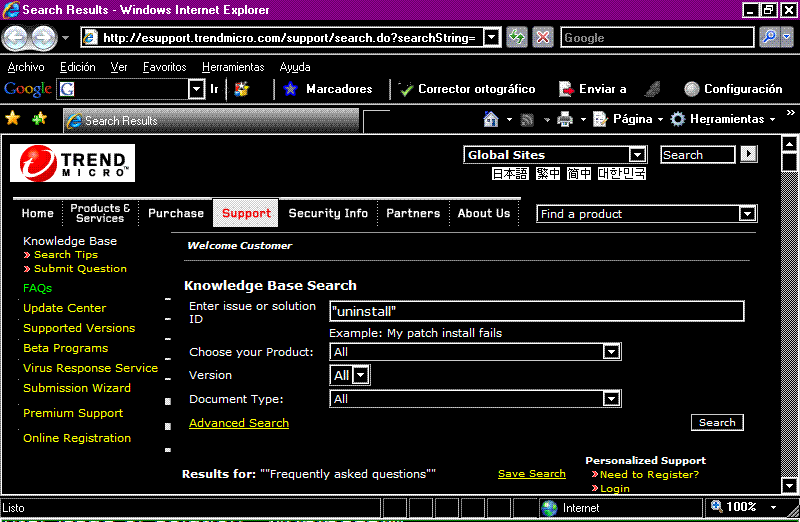Click the Login link
This screenshot has width=800, height=522.
pos(615,488)
